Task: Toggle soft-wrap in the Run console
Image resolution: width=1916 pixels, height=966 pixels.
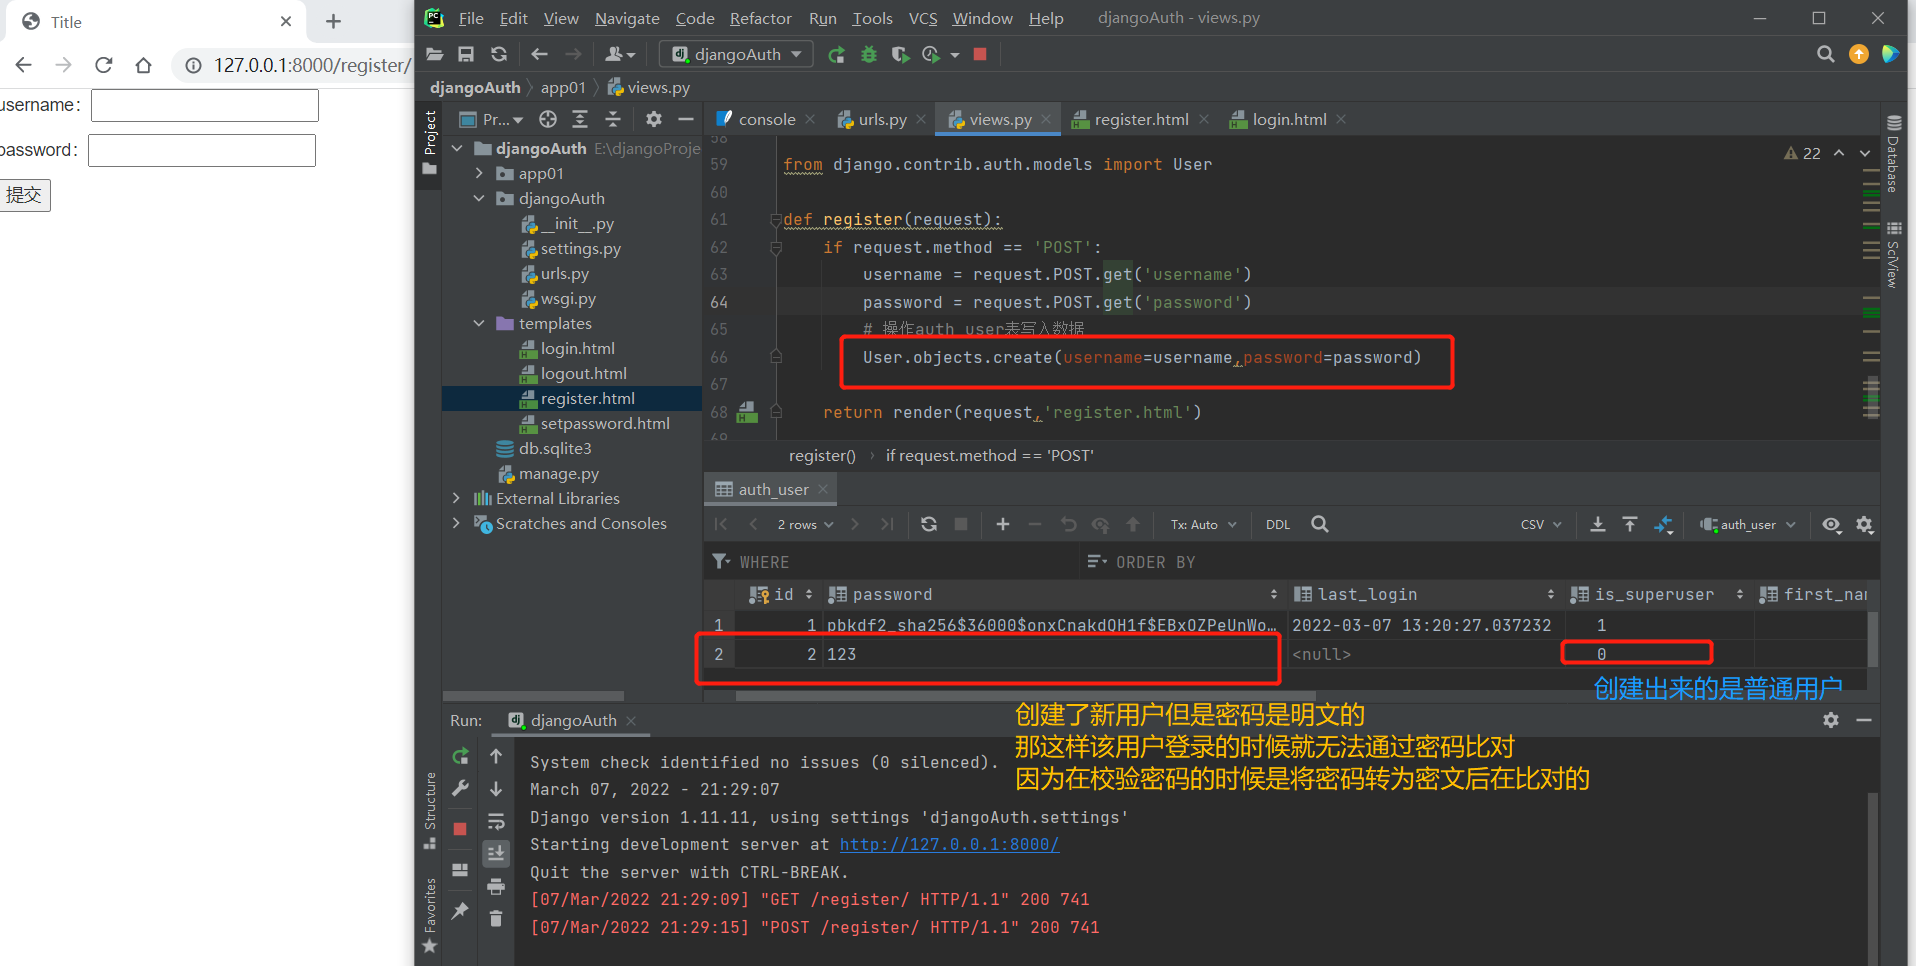Action: coord(496,821)
